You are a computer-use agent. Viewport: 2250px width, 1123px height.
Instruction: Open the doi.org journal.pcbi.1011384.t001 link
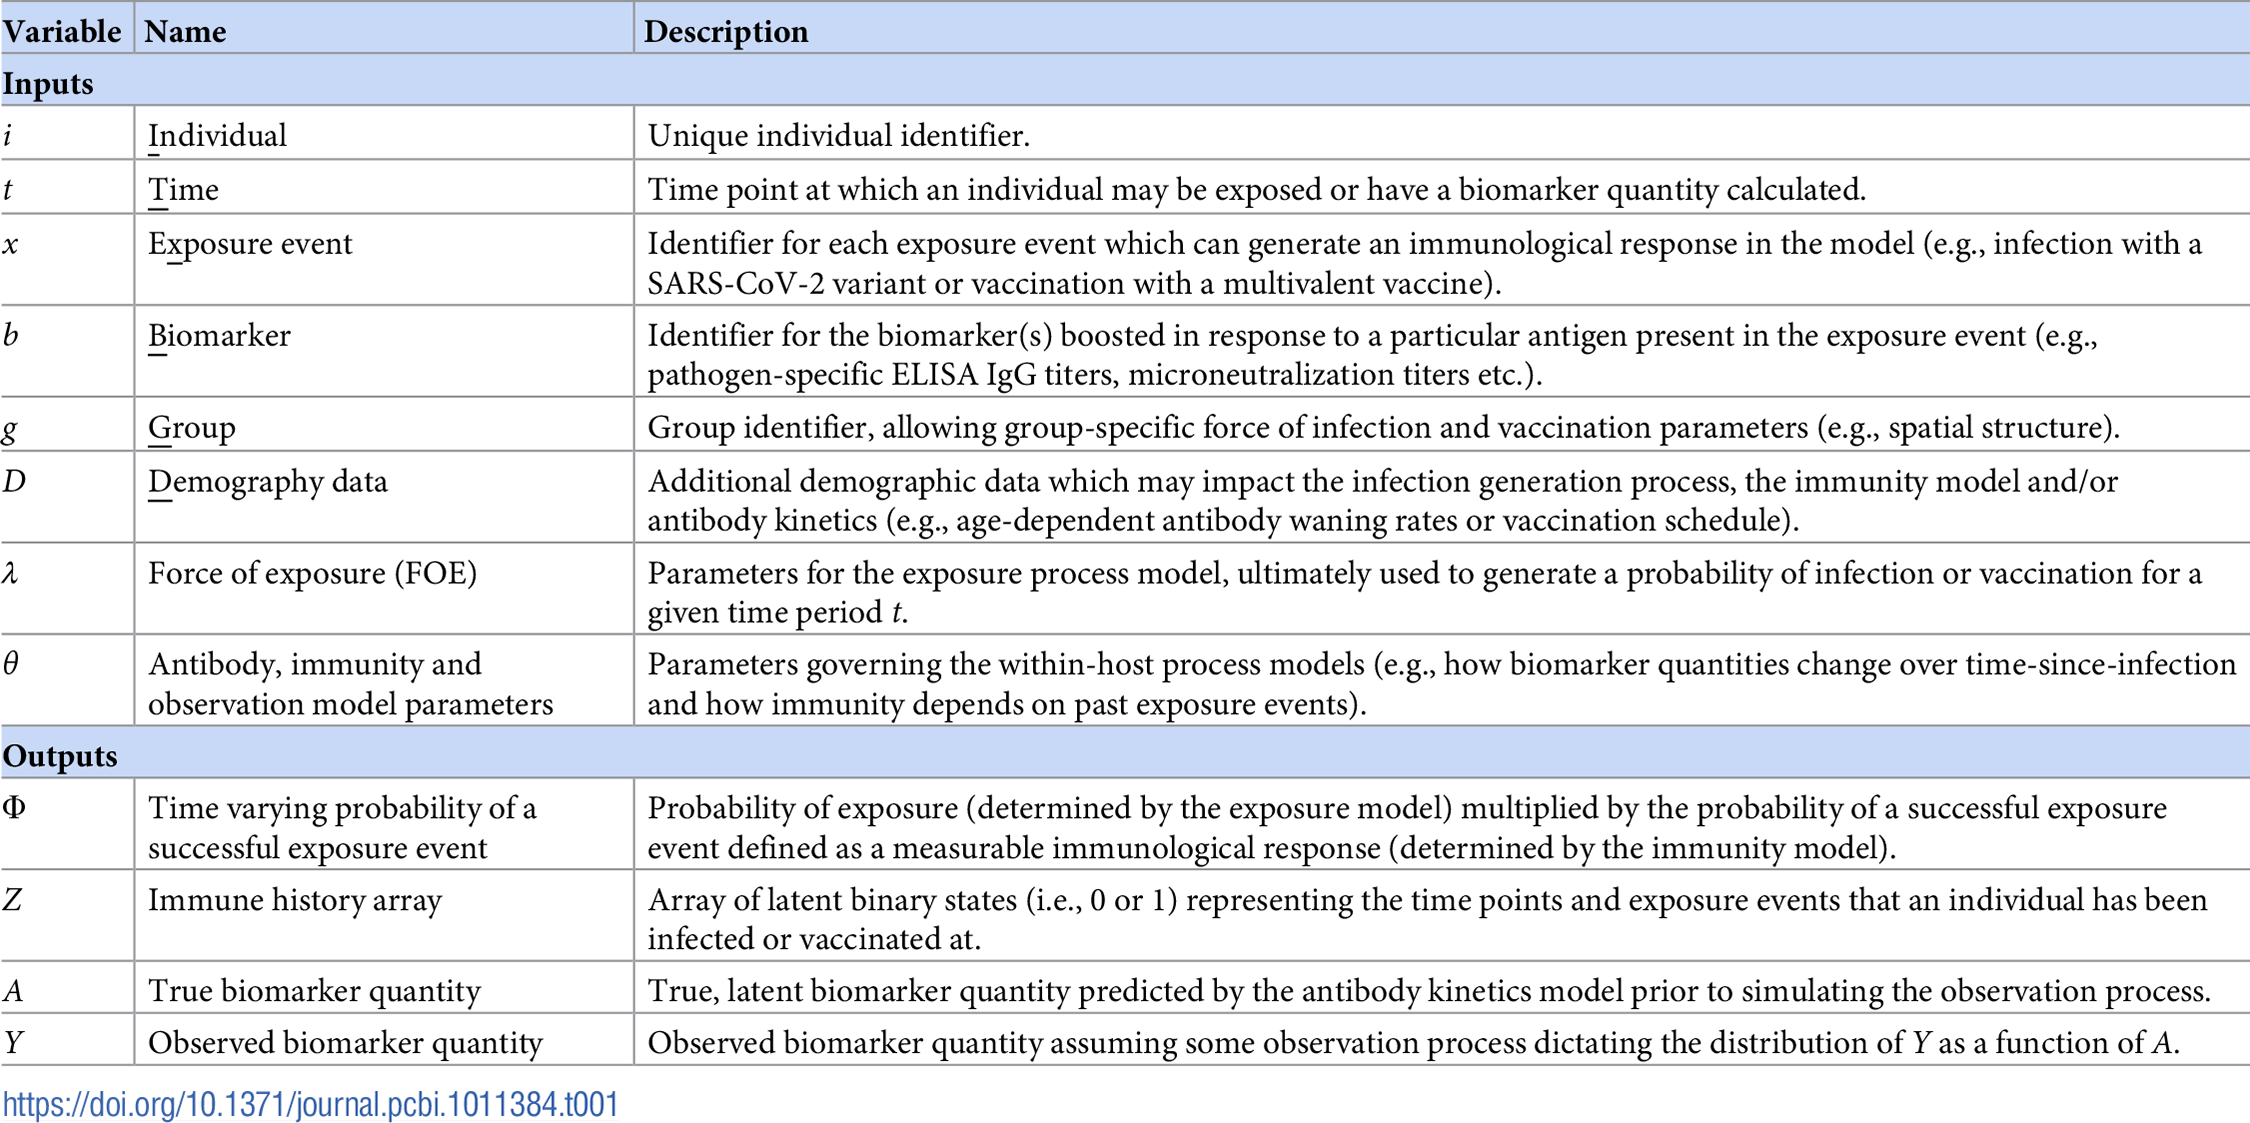click(x=310, y=1104)
